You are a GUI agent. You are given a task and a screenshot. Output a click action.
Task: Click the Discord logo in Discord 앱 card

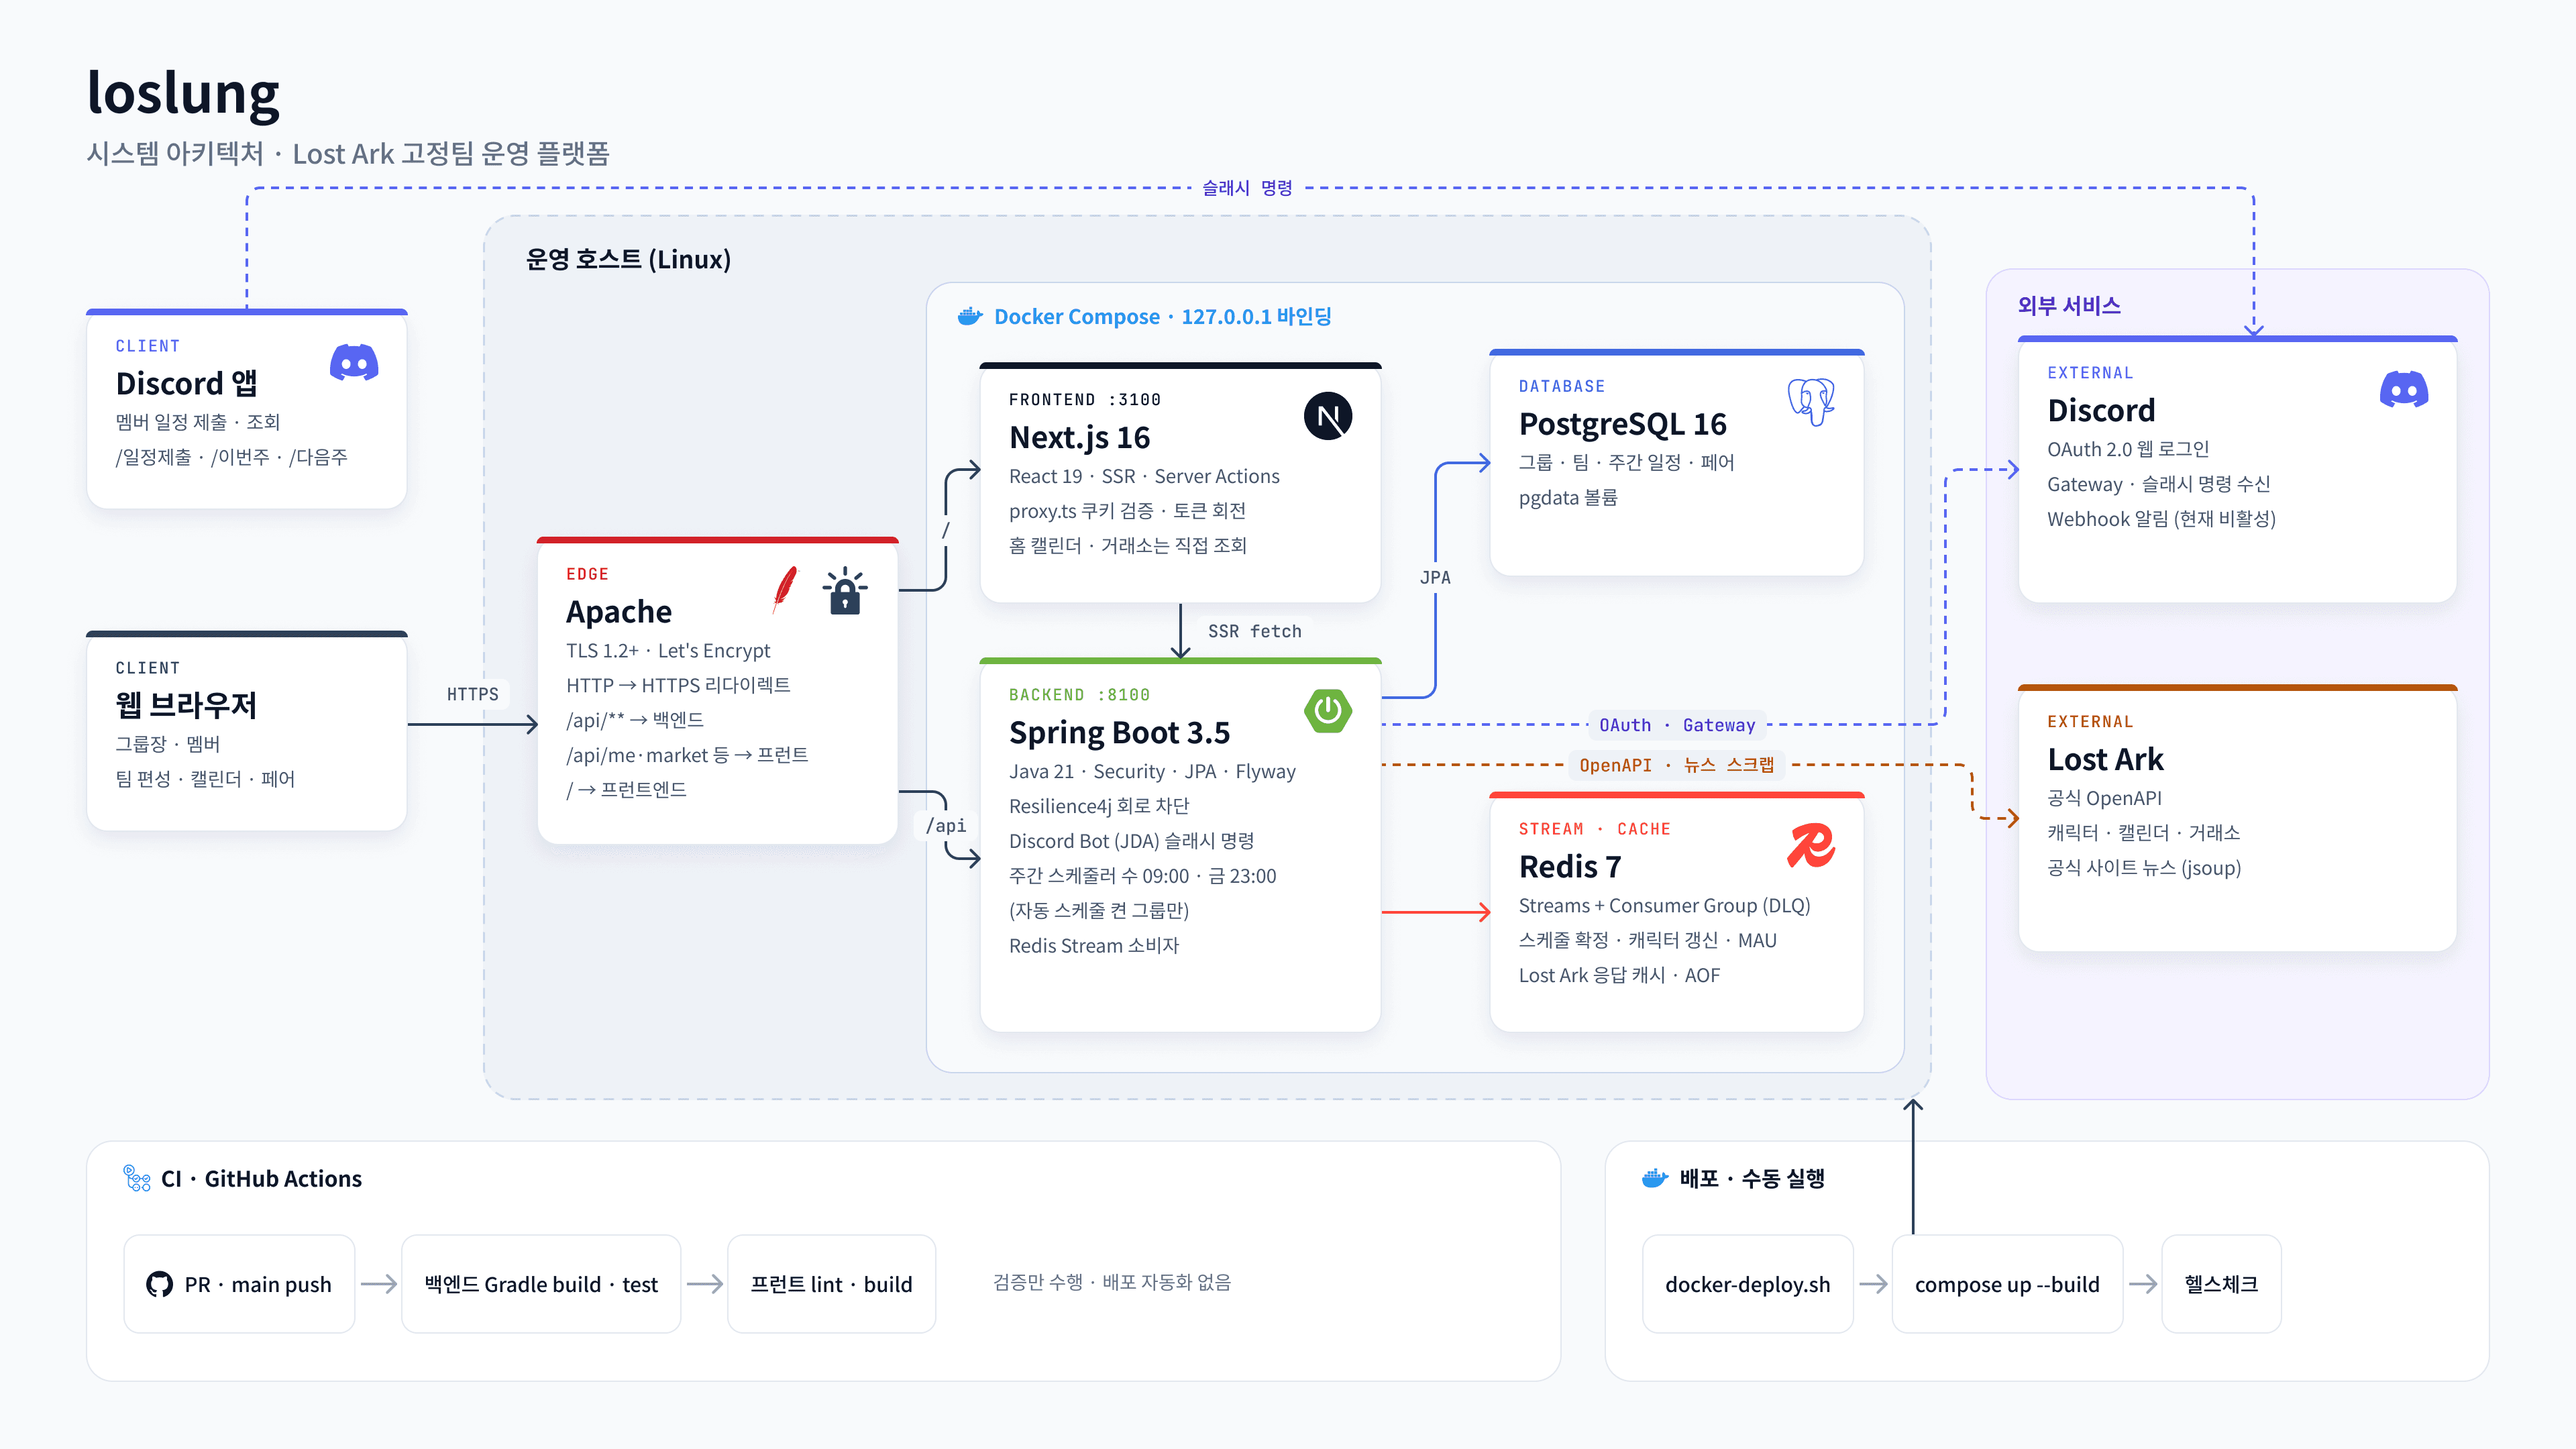(354, 363)
